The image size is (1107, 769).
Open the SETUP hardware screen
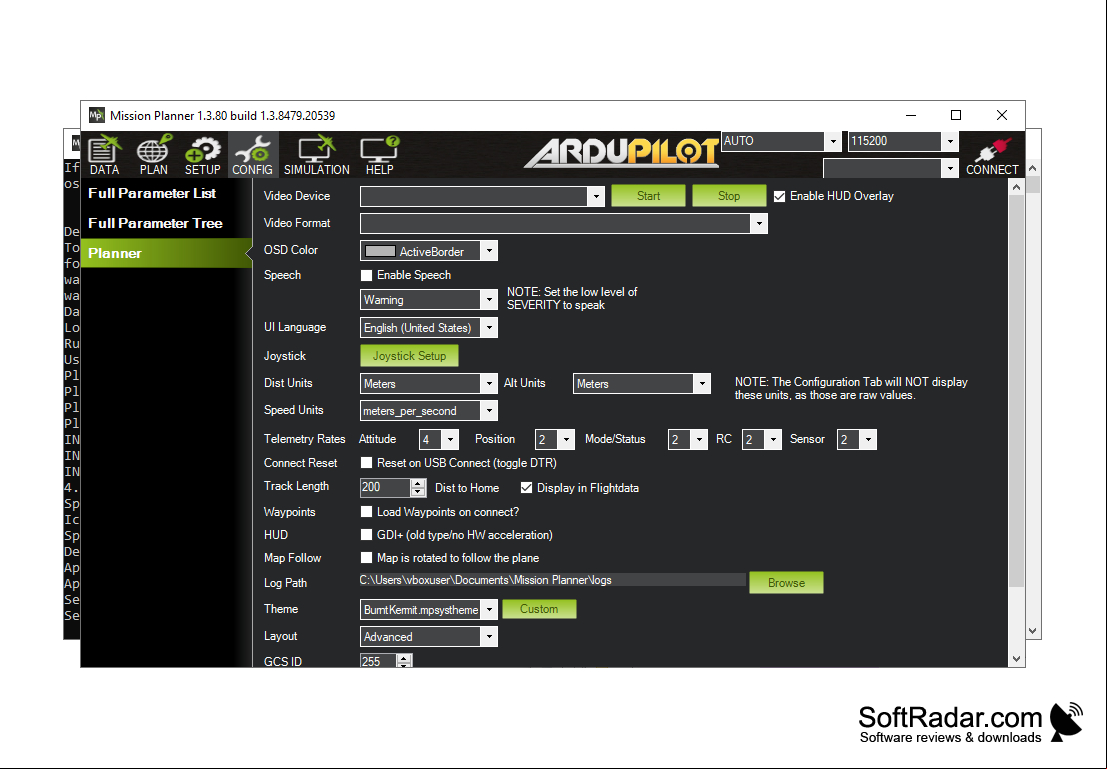pos(203,155)
